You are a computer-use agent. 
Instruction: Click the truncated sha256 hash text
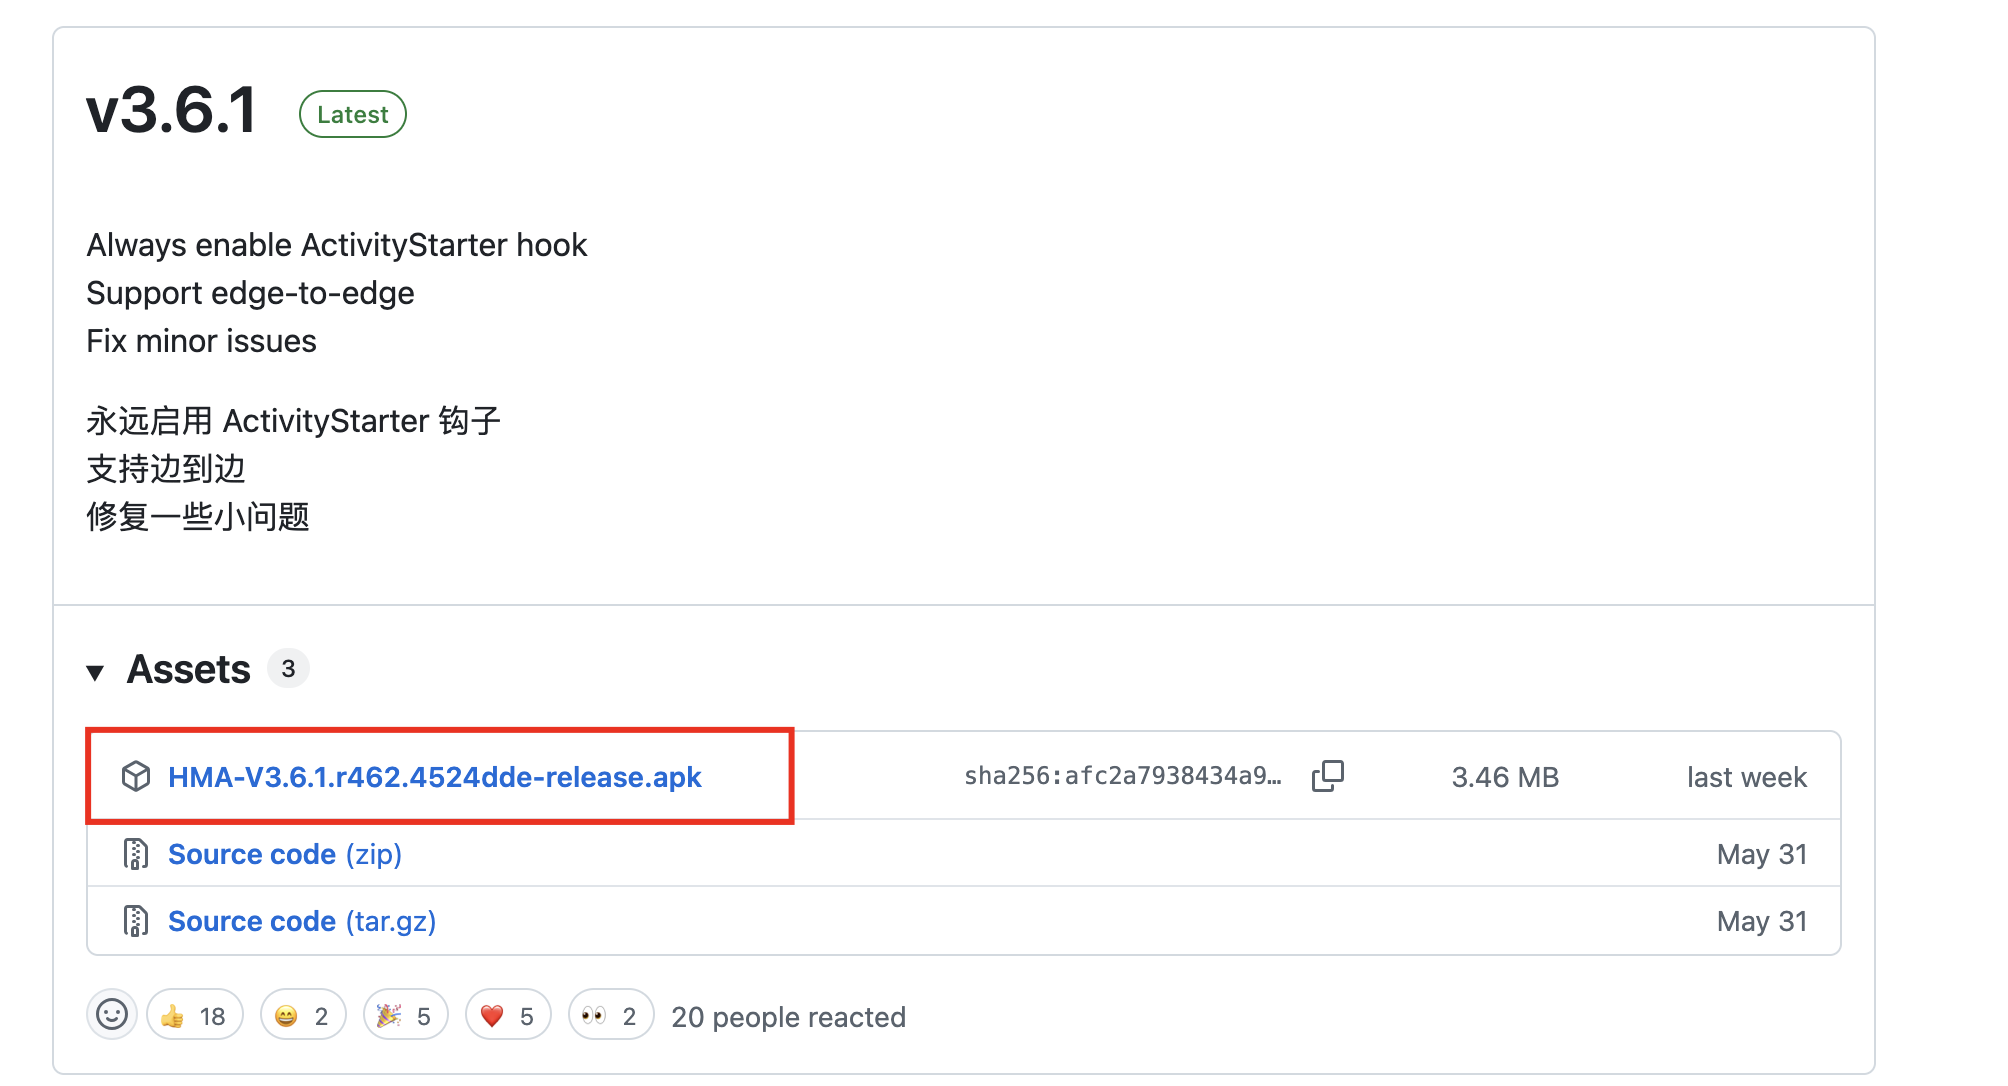[1122, 776]
